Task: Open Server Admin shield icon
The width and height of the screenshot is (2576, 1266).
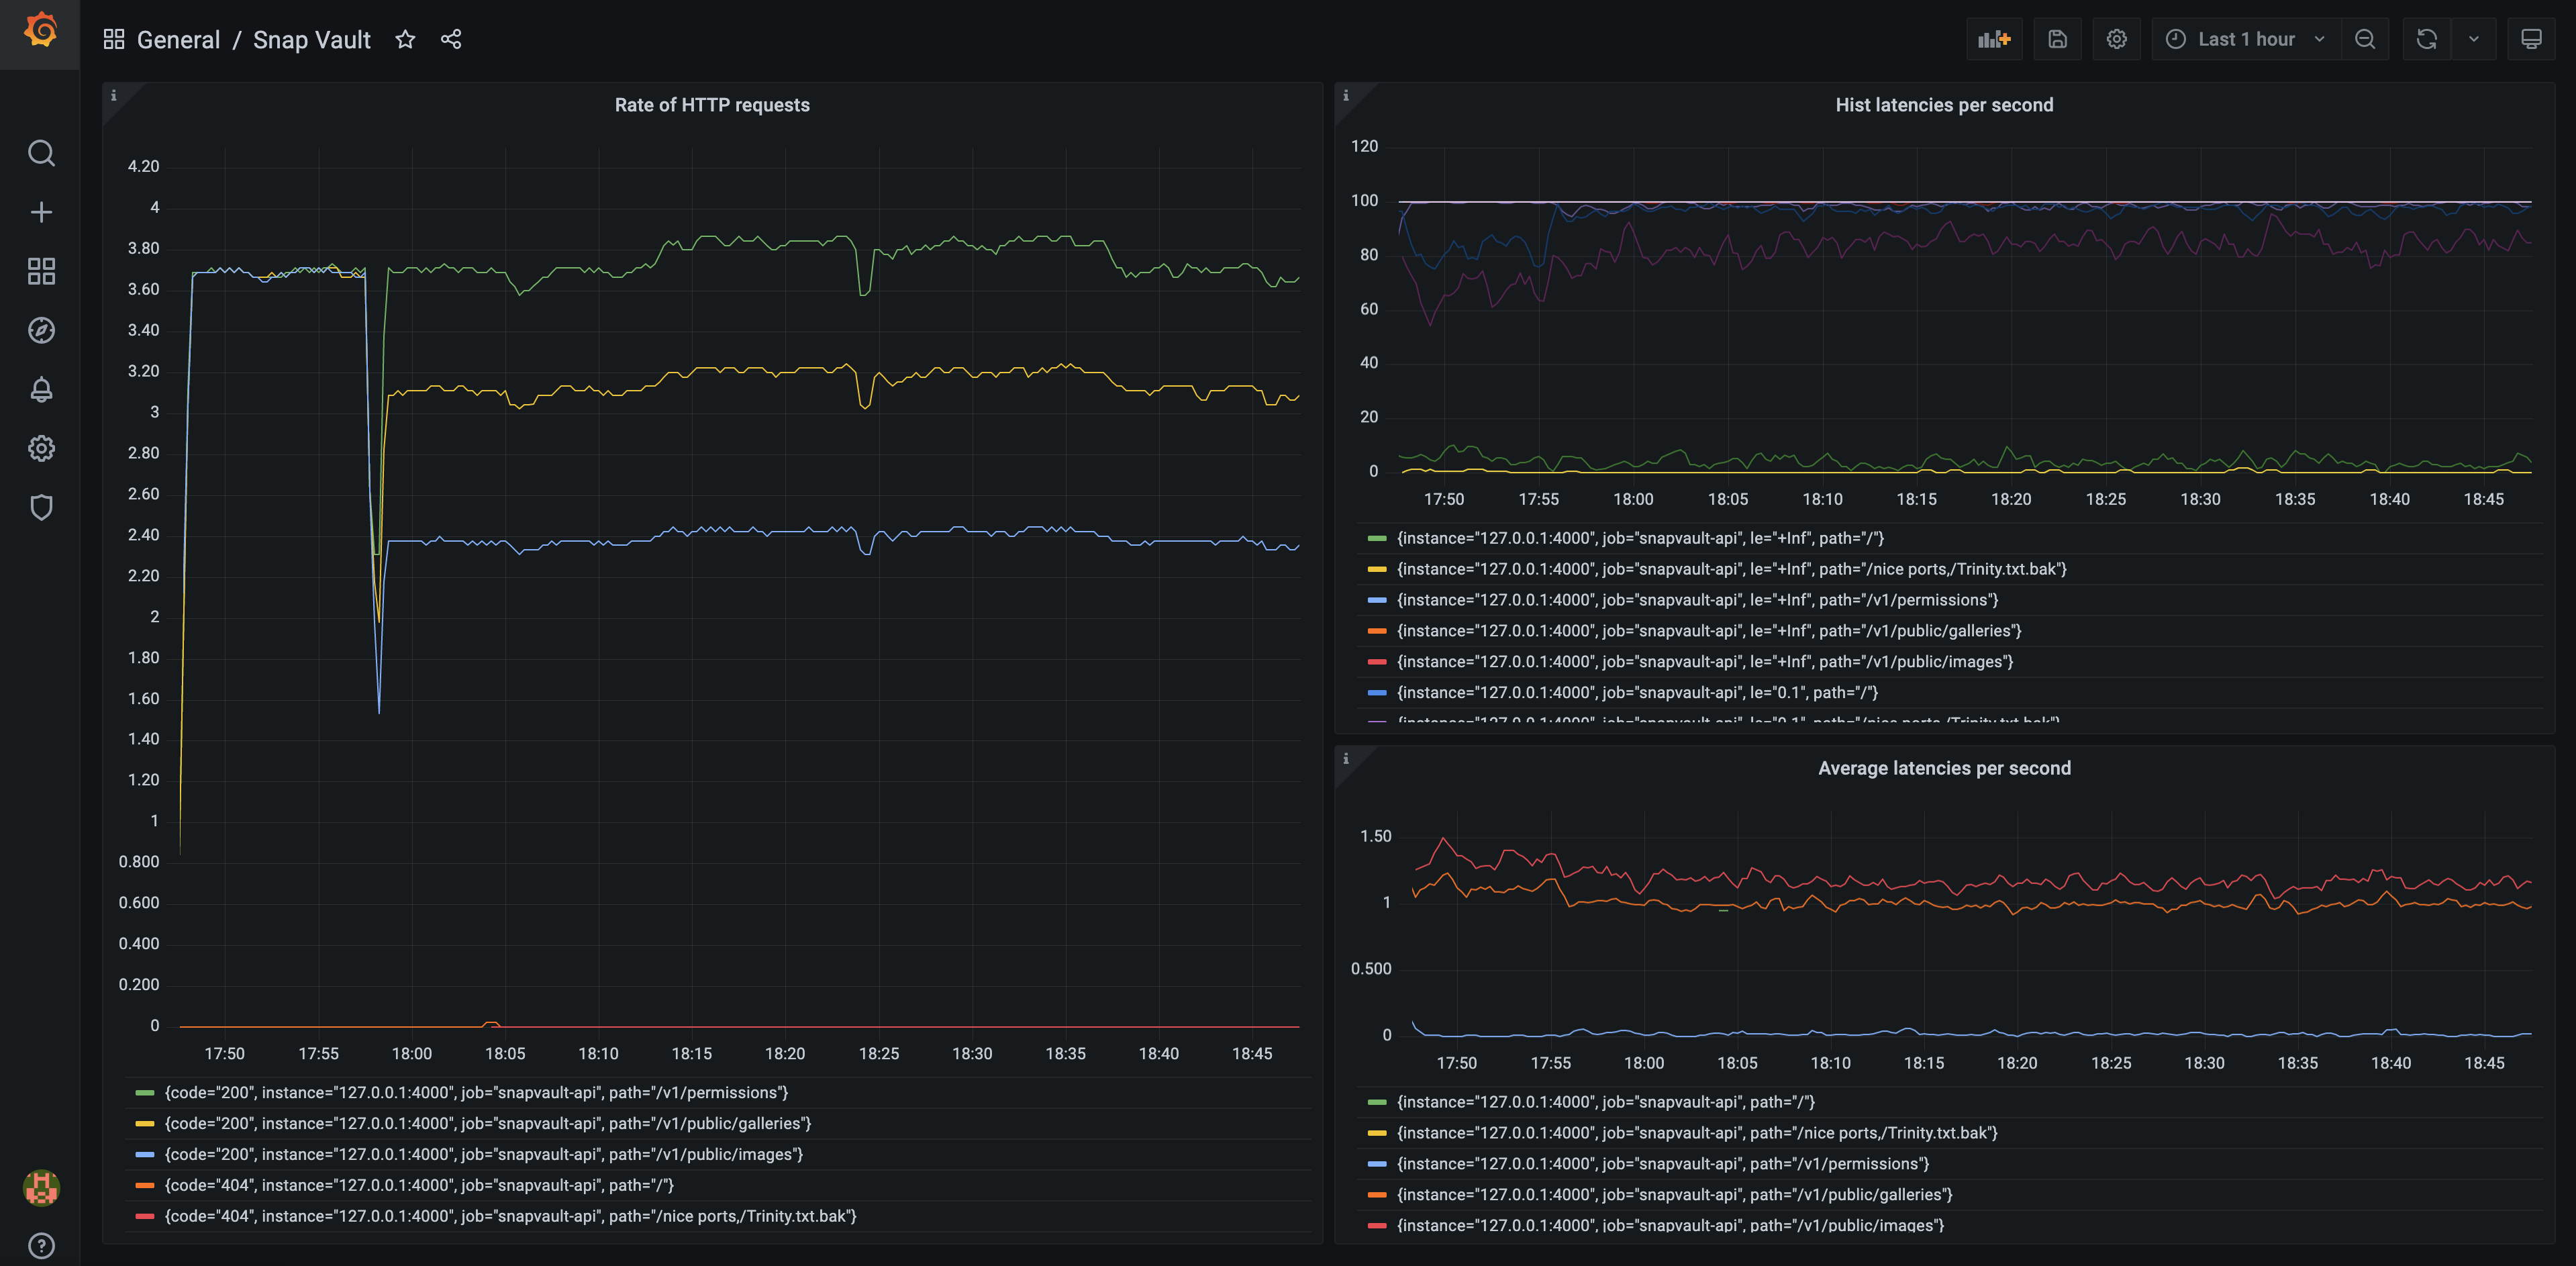Action: (41, 507)
